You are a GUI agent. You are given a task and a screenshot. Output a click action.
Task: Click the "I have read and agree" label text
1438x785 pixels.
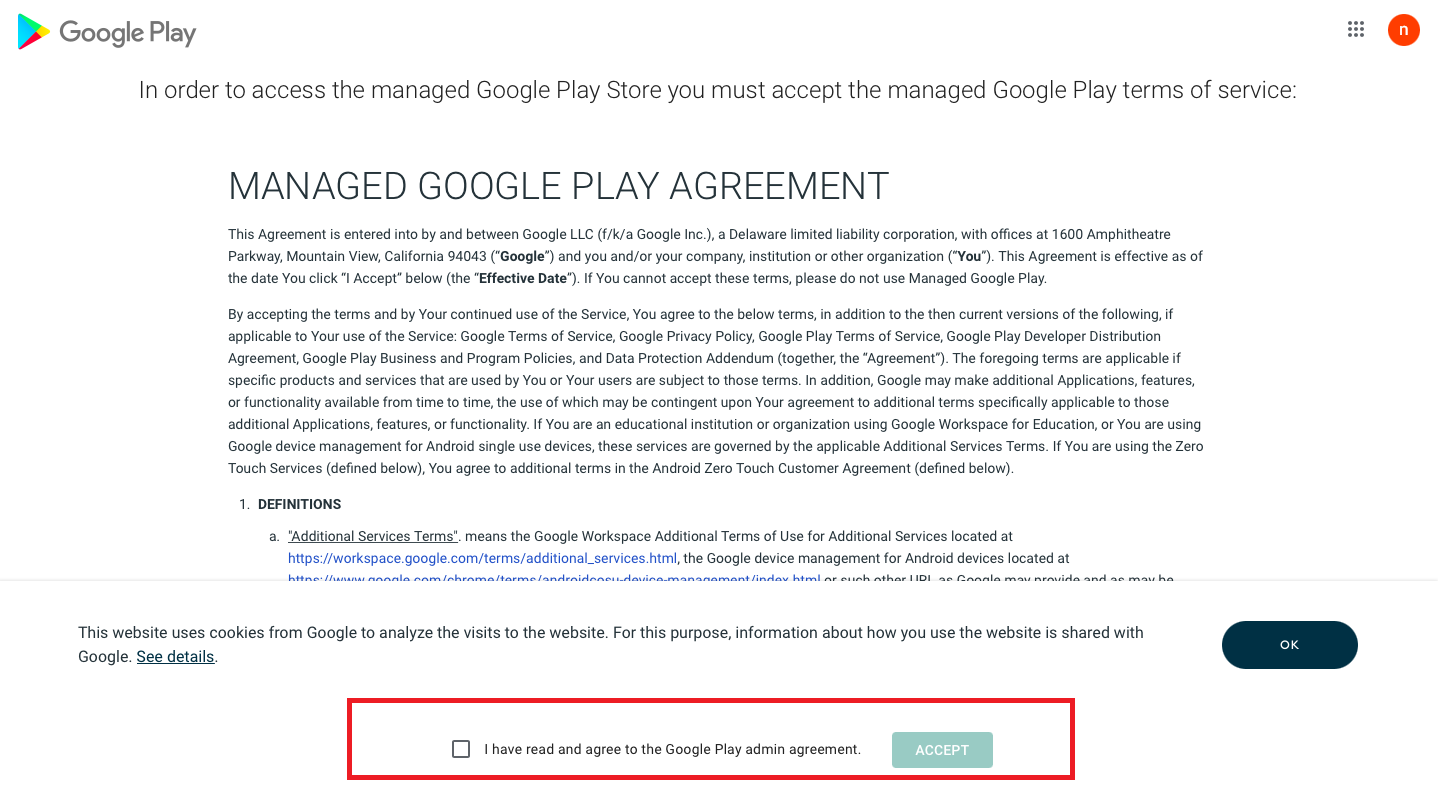click(x=673, y=749)
